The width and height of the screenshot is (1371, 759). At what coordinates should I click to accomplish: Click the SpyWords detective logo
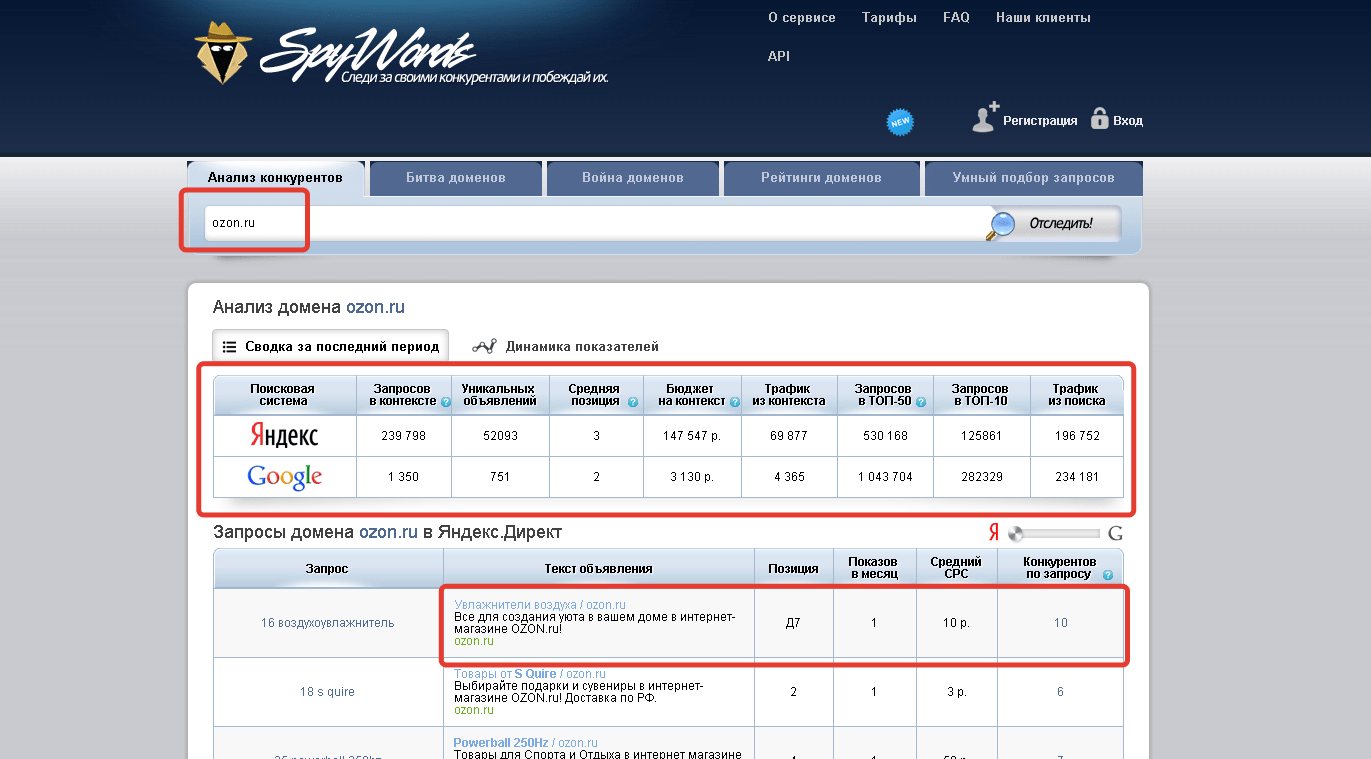tap(223, 52)
